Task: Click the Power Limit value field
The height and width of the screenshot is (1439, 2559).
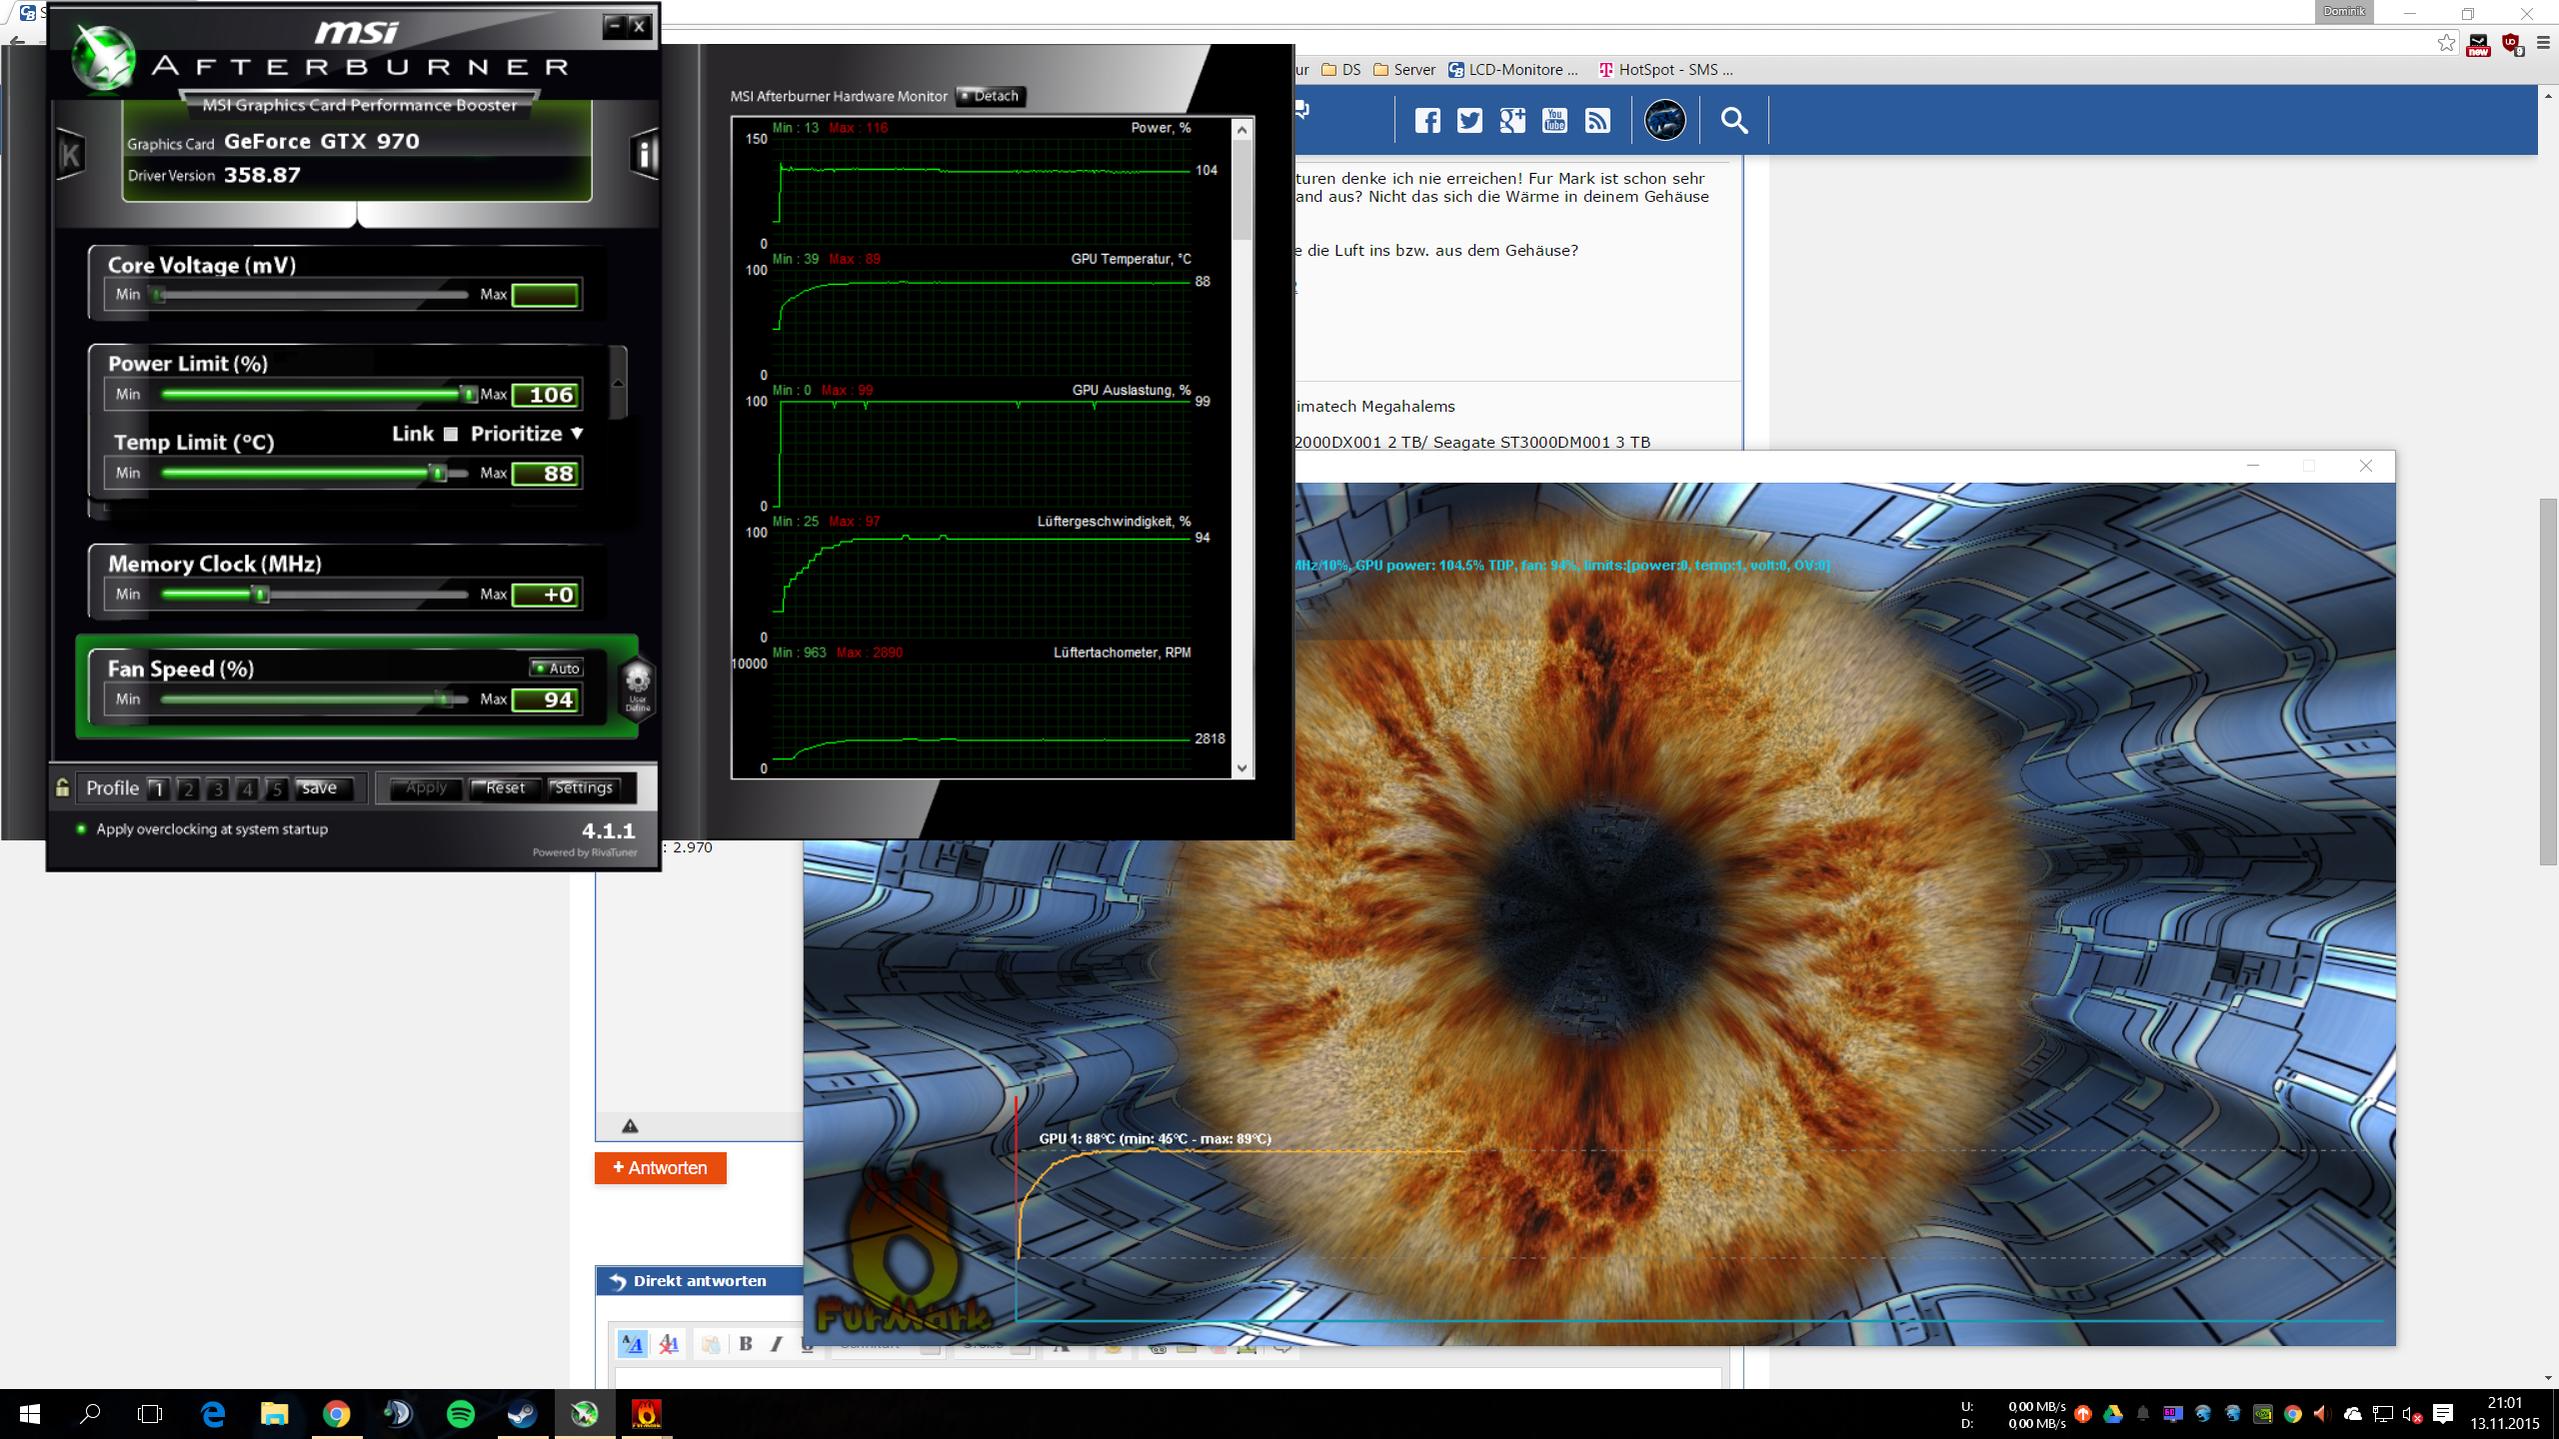Action: tap(546, 395)
